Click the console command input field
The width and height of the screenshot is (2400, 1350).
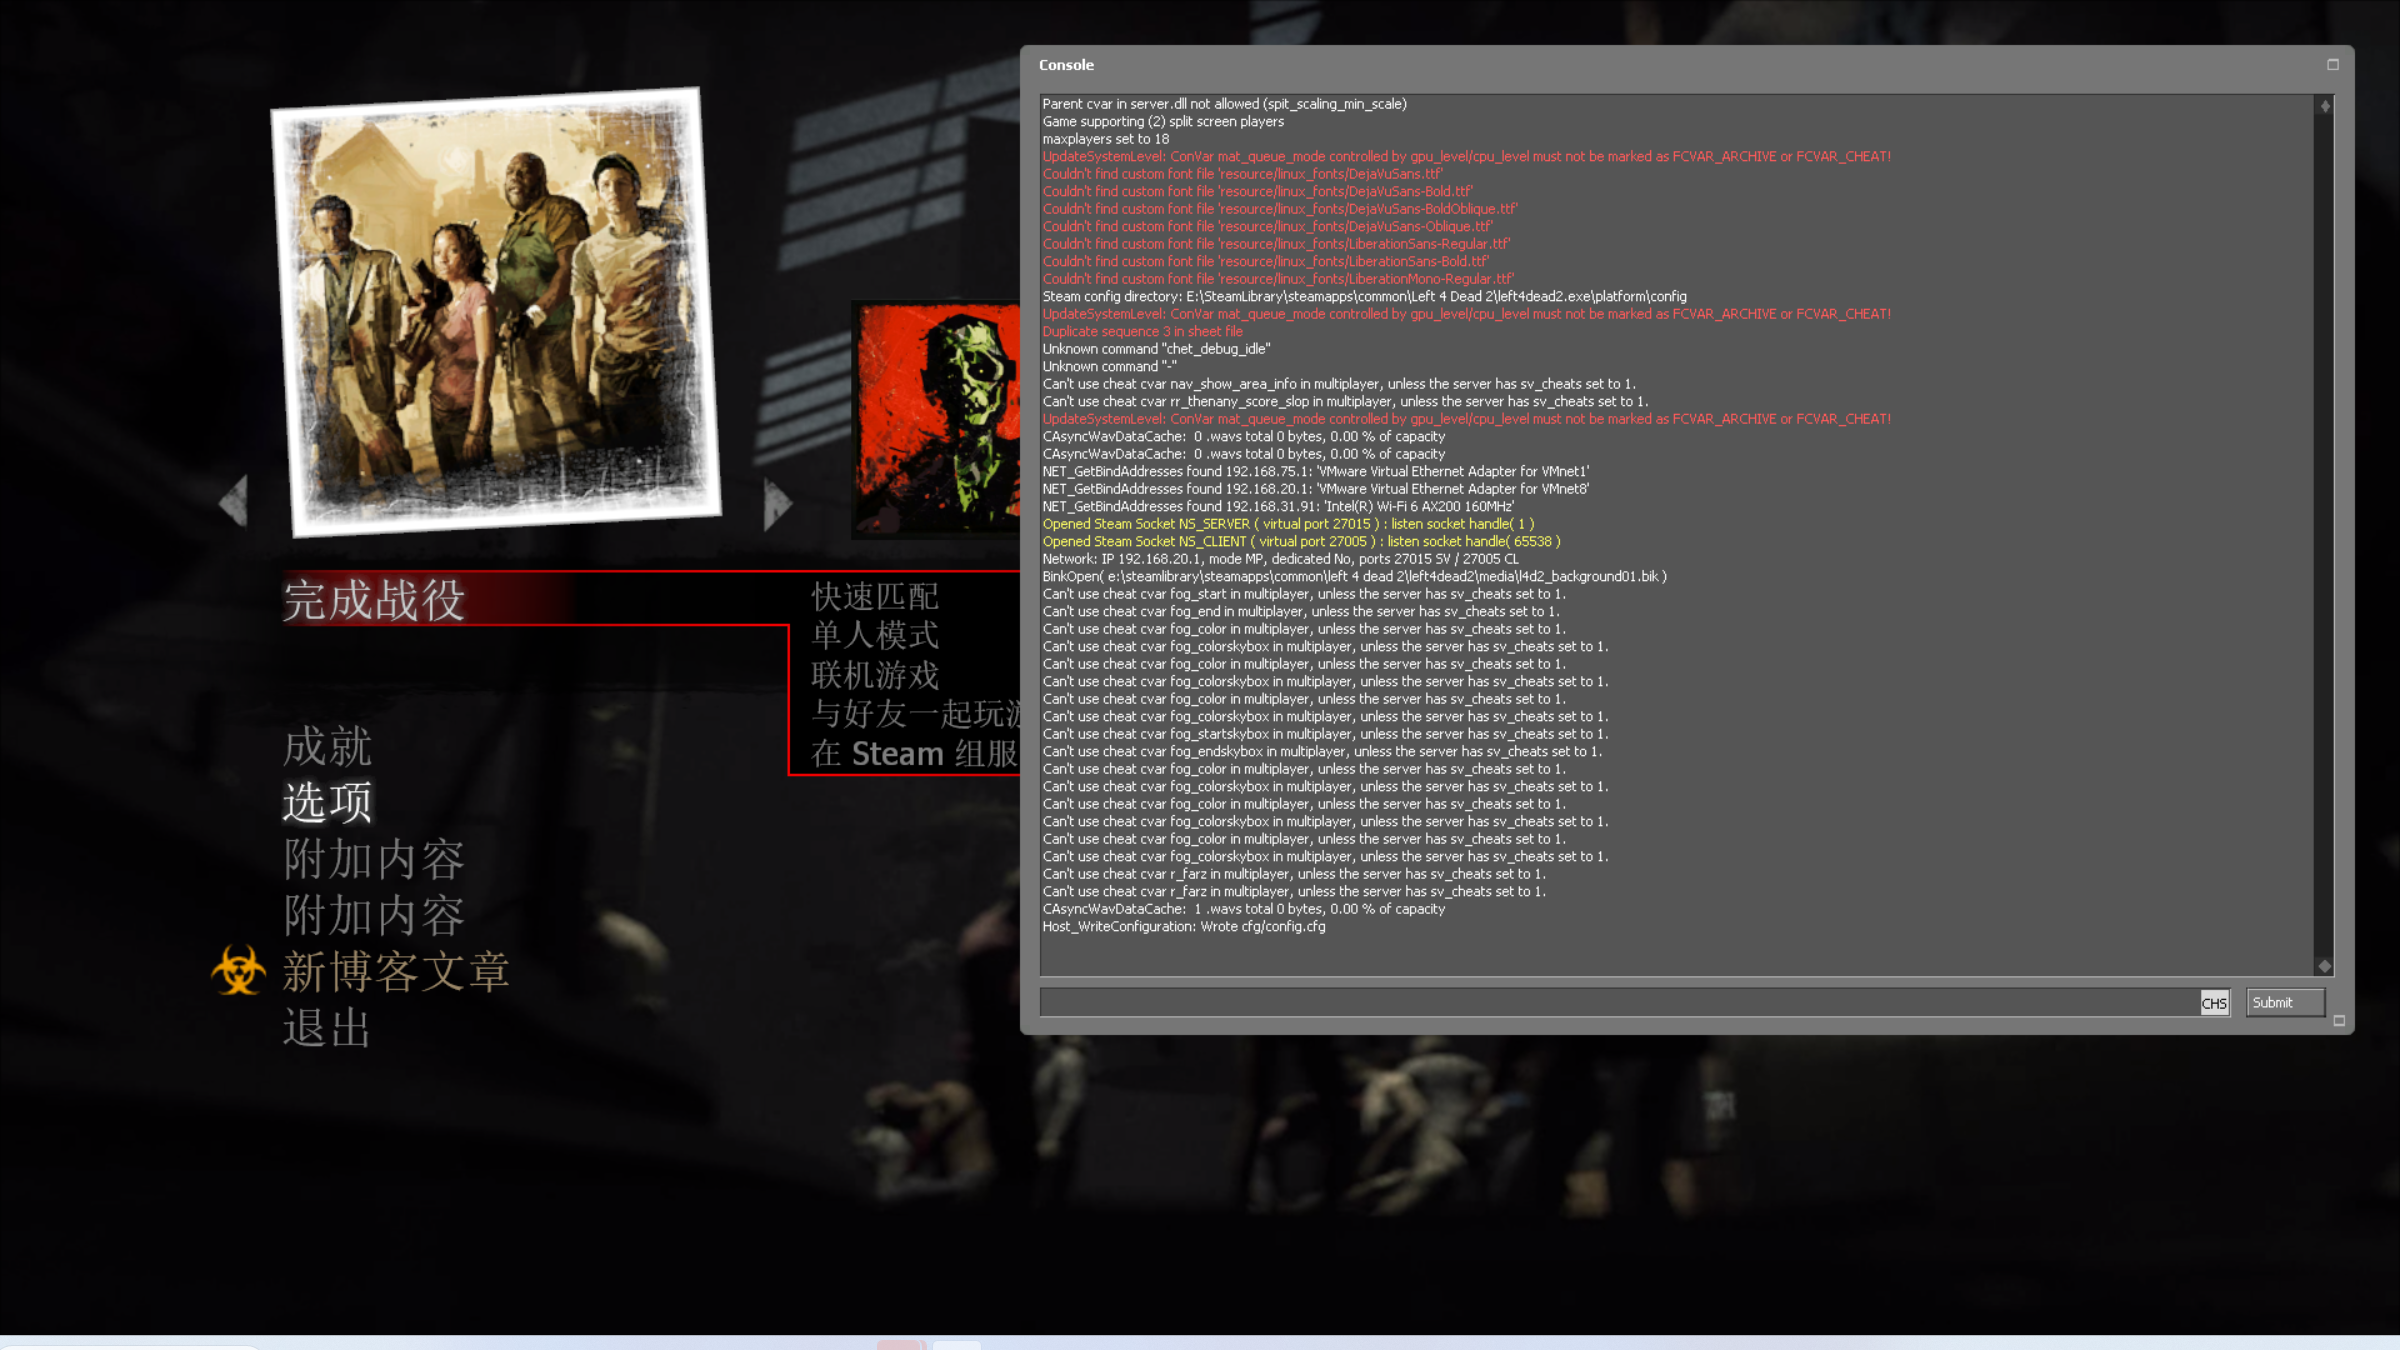coord(1619,1002)
